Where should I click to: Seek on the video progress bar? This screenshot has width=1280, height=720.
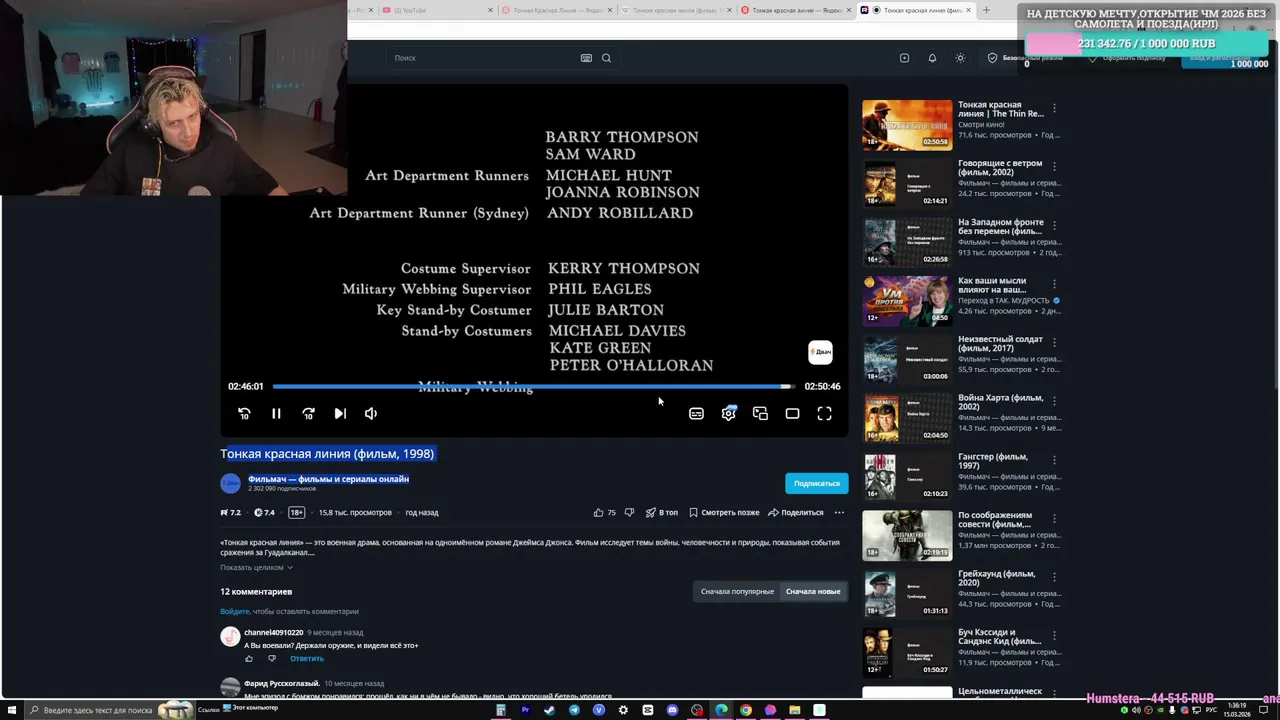pyautogui.click(x=534, y=386)
